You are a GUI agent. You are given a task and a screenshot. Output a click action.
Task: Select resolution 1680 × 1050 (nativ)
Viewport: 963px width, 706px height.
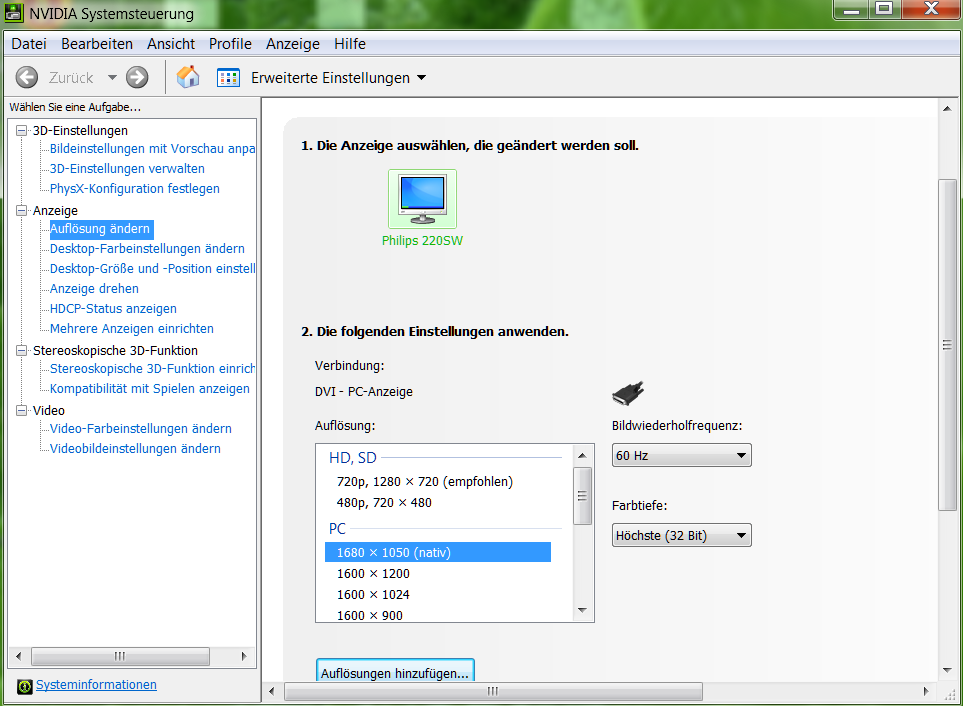coord(438,553)
